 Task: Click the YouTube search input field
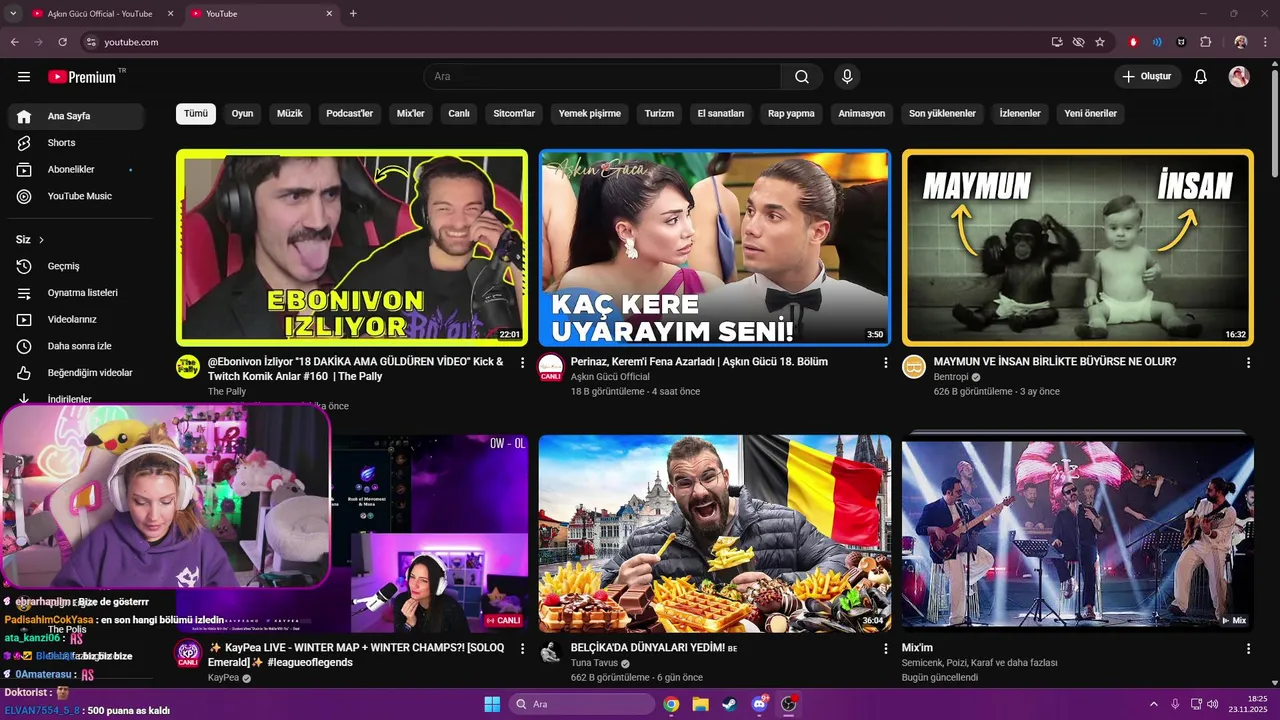pos(603,77)
